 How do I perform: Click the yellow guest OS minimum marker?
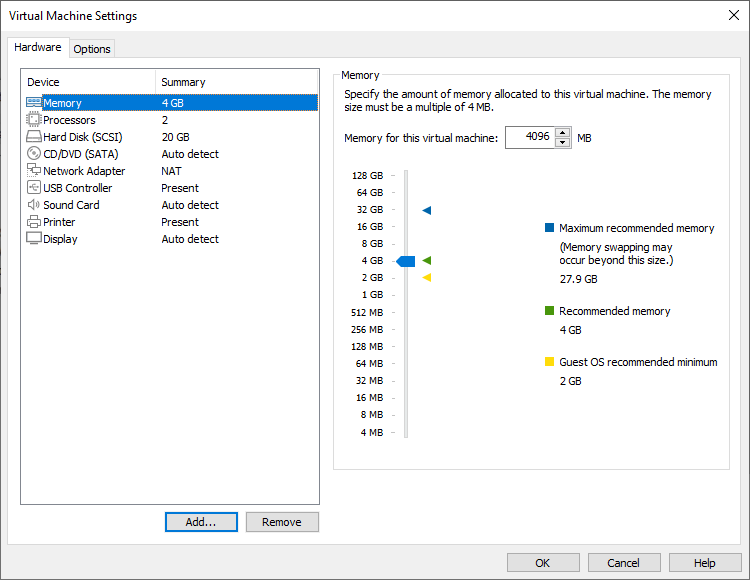coord(426,278)
